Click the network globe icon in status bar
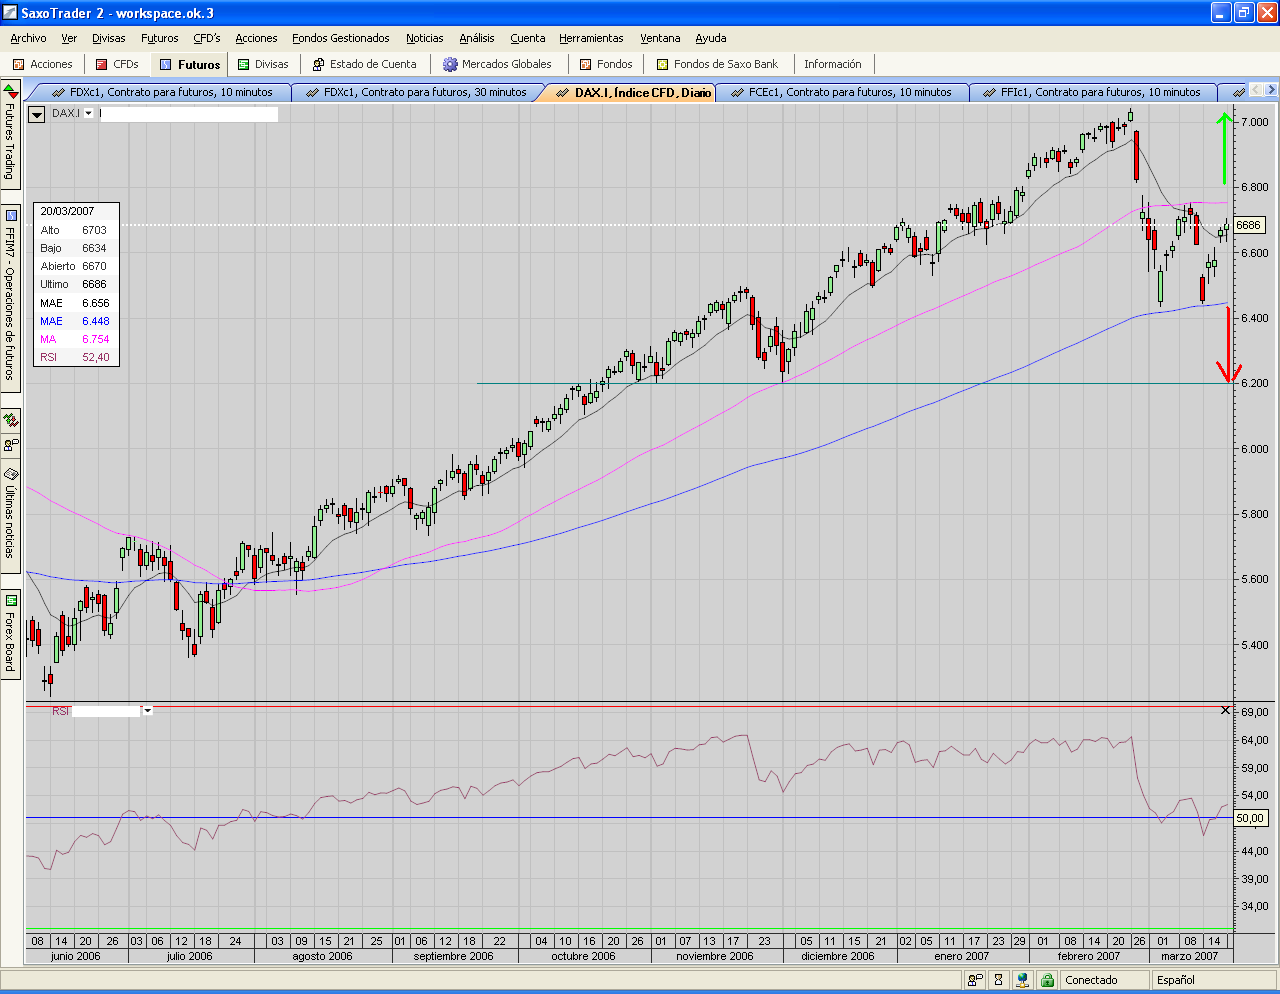This screenshot has width=1280, height=994. coord(1022,980)
